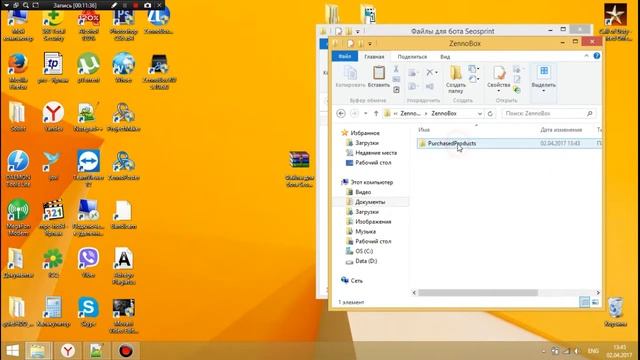Open the Yandex browser desktop shortcut

click(x=53, y=116)
